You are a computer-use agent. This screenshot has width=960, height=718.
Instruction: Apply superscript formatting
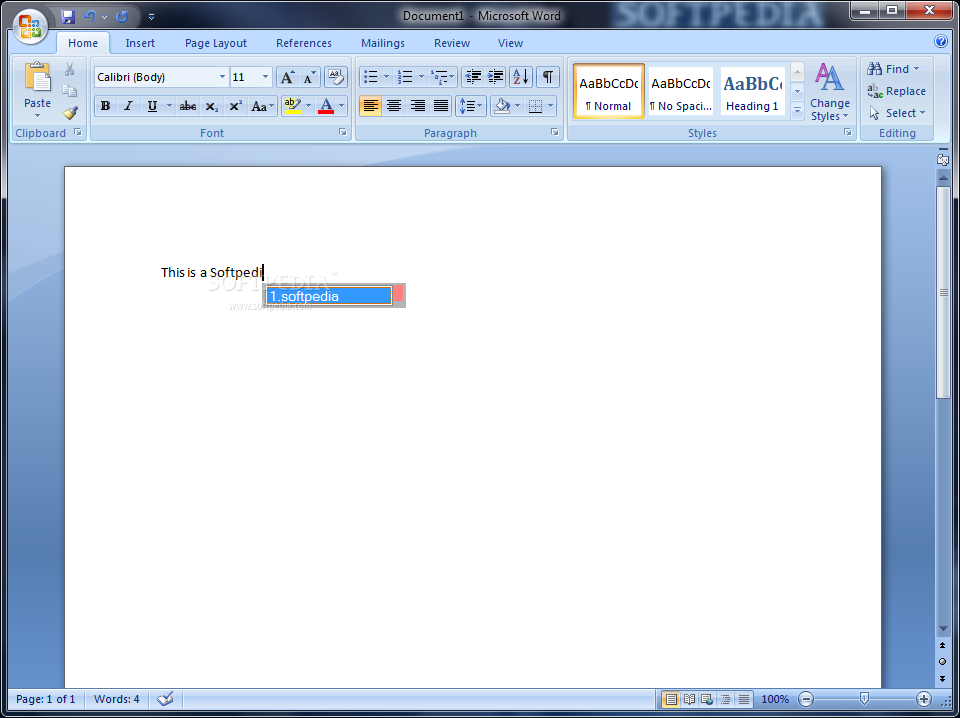(x=235, y=107)
